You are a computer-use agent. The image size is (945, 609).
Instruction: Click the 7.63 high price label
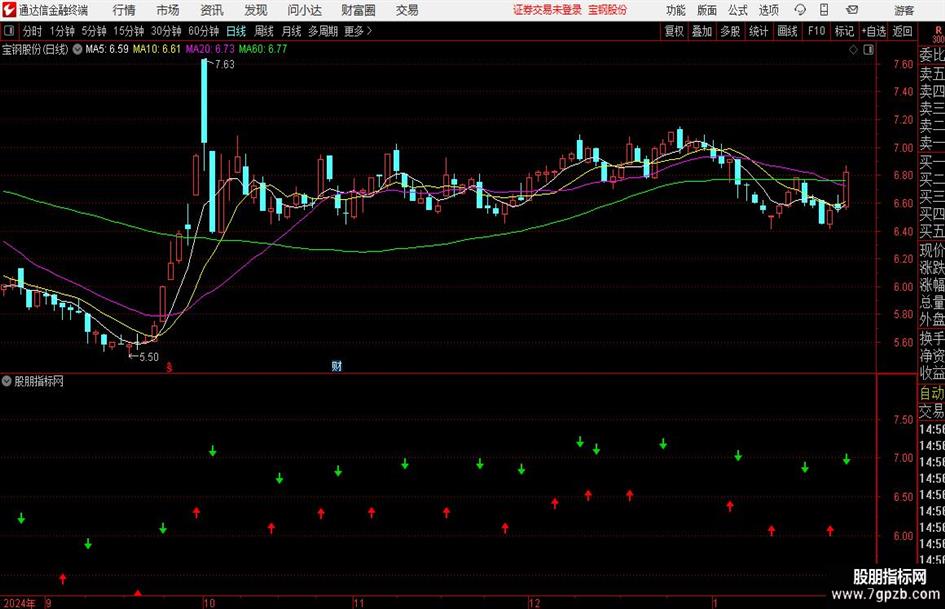point(224,65)
